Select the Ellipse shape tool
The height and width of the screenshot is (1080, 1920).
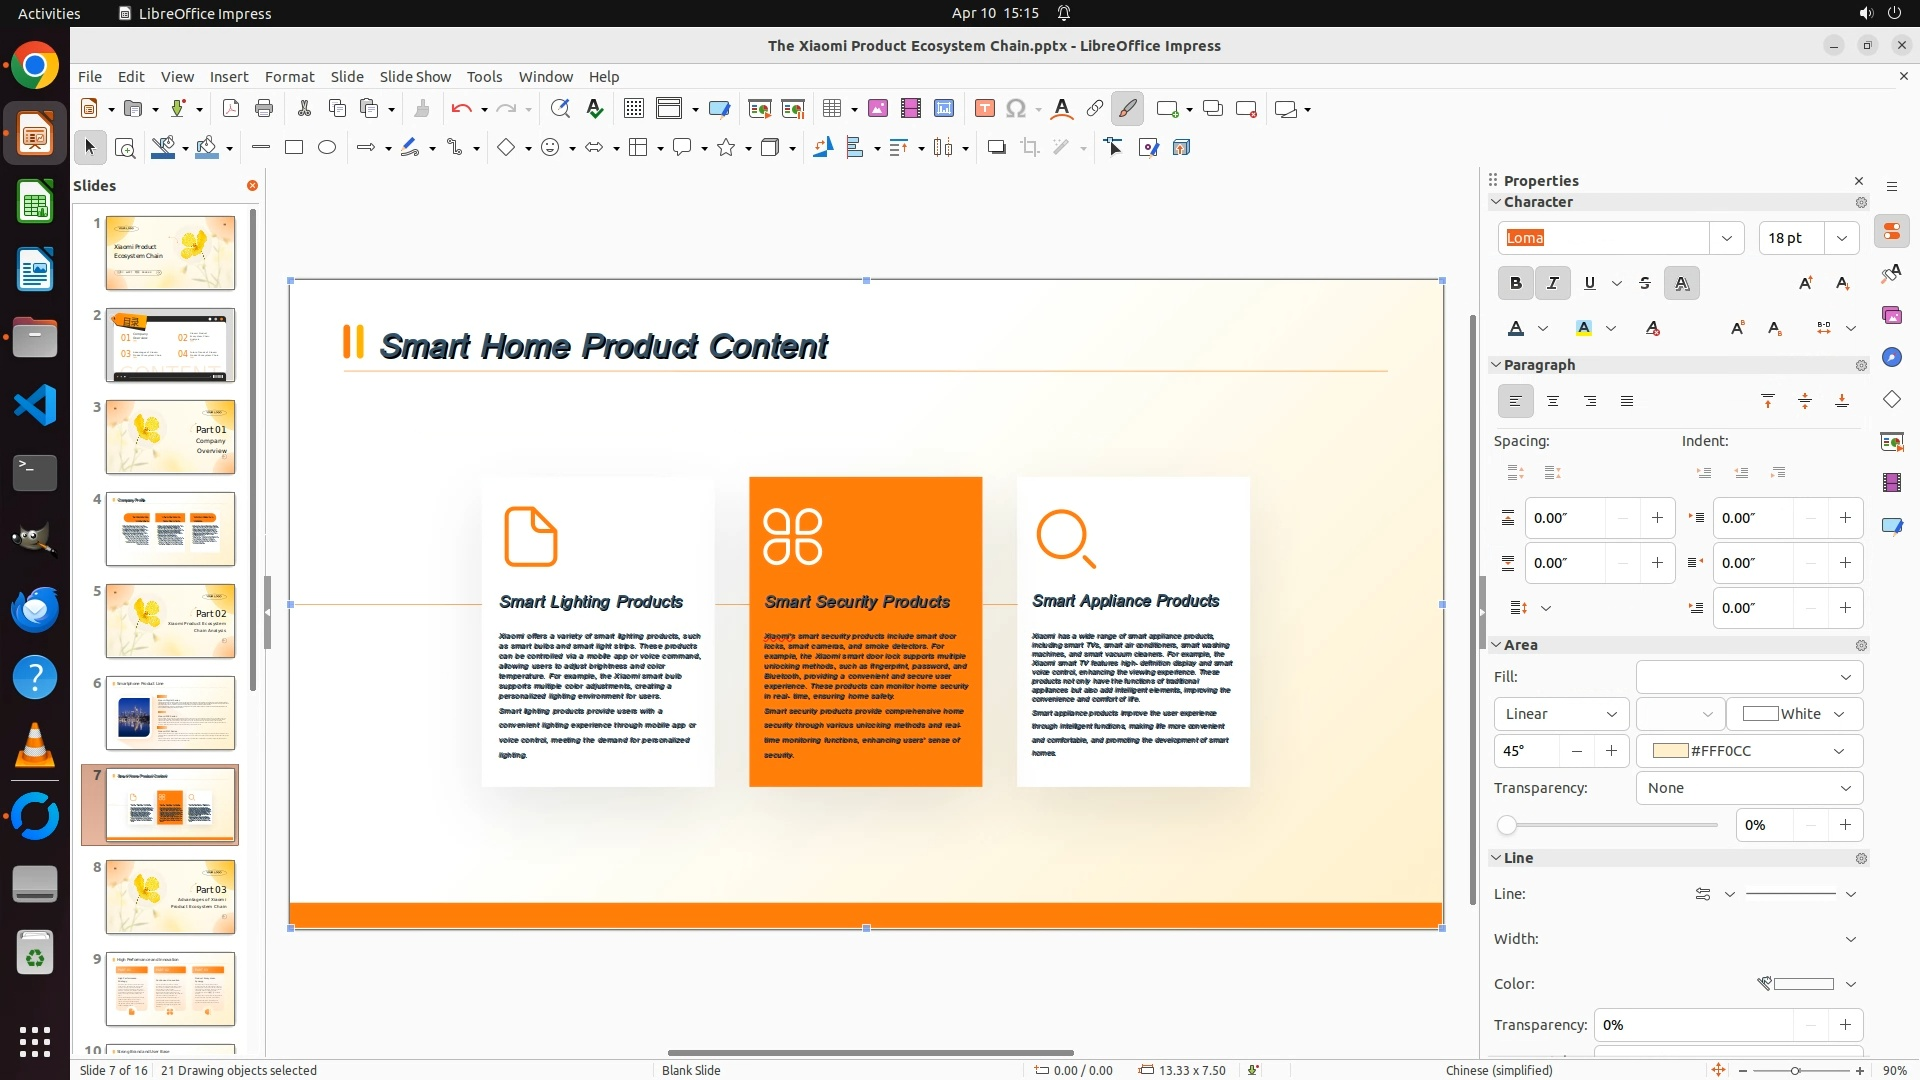[x=327, y=148]
